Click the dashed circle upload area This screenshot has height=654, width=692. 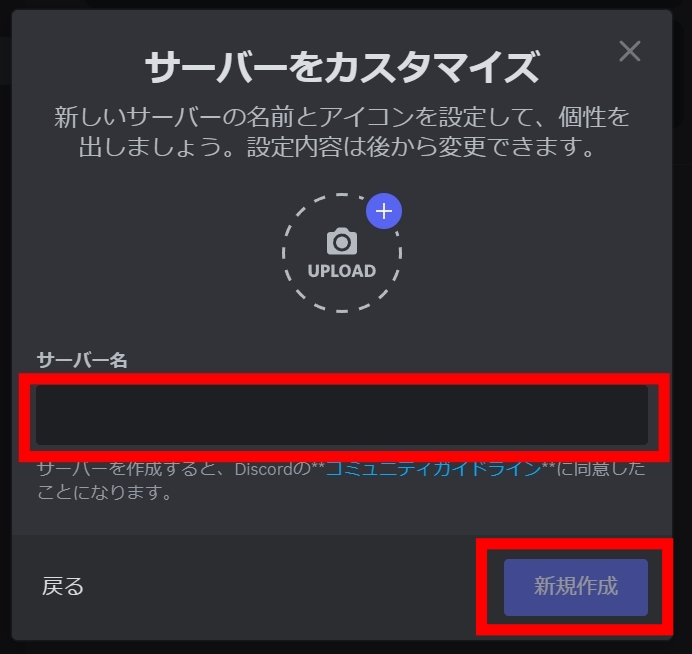[x=342, y=253]
